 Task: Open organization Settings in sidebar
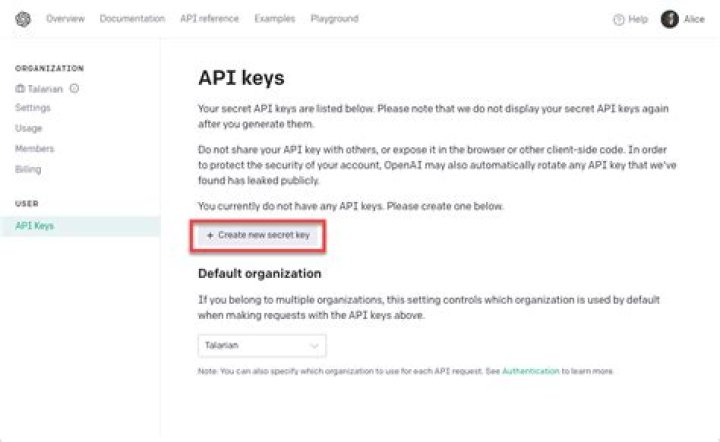[x=33, y=107]
